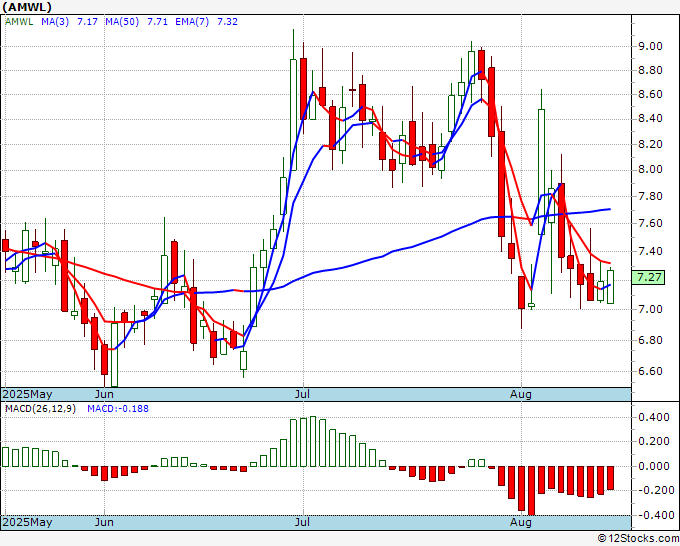This screenshot has height=546, width=680.
Task: Click the -0.200 MACD axis label
Action: coord(656,490)
